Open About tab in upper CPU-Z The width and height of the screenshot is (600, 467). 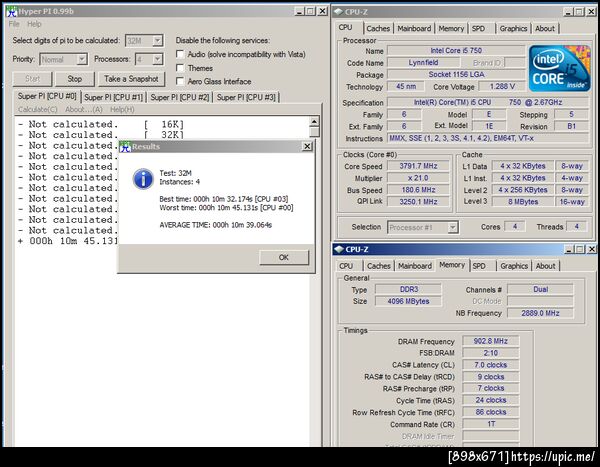point(545,28)
